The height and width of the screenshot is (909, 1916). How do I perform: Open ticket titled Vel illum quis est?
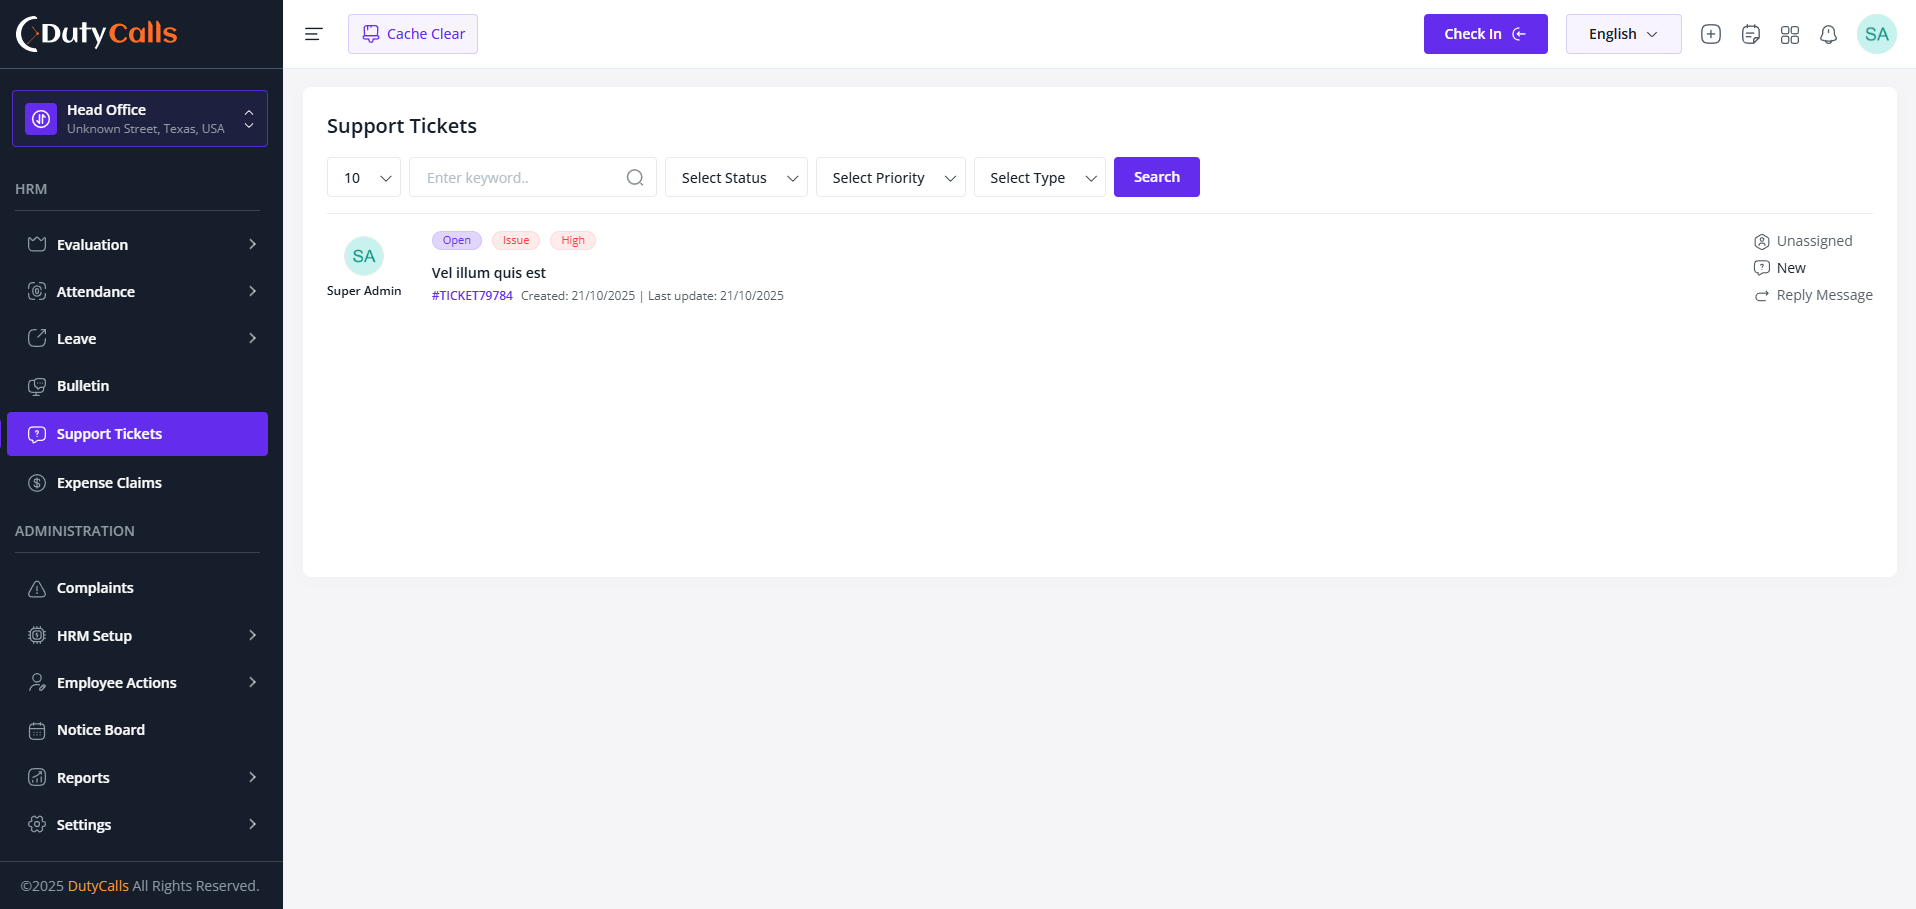(489, 273)
